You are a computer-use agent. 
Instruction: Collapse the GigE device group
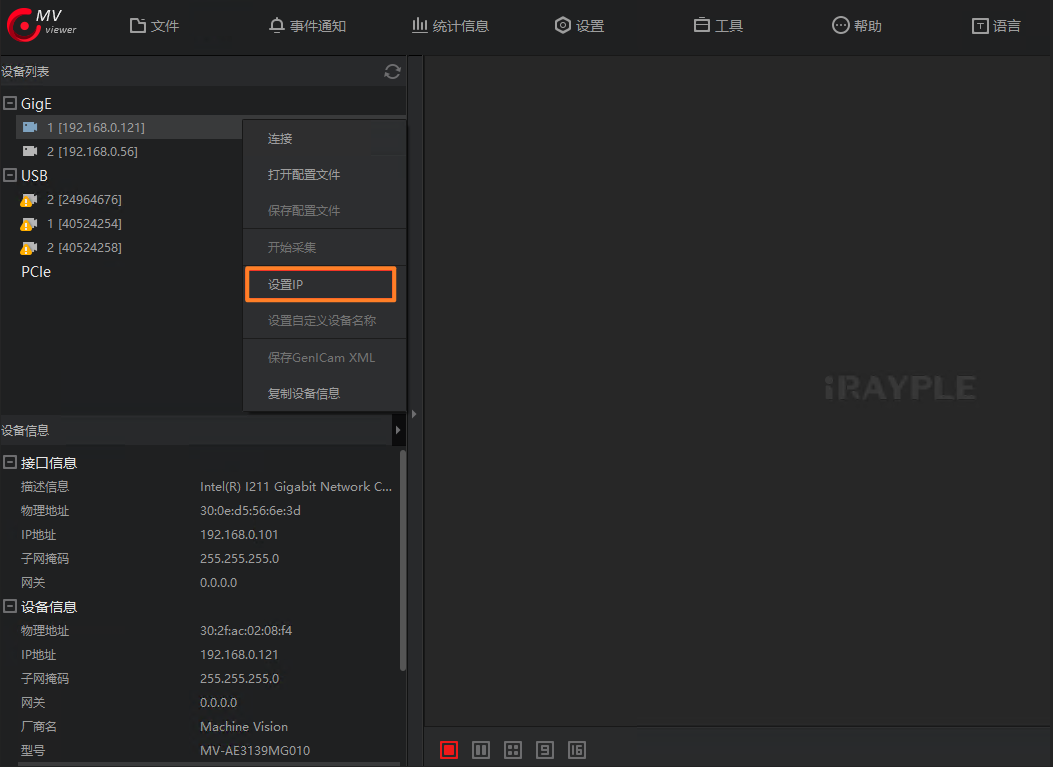[10, 103]
